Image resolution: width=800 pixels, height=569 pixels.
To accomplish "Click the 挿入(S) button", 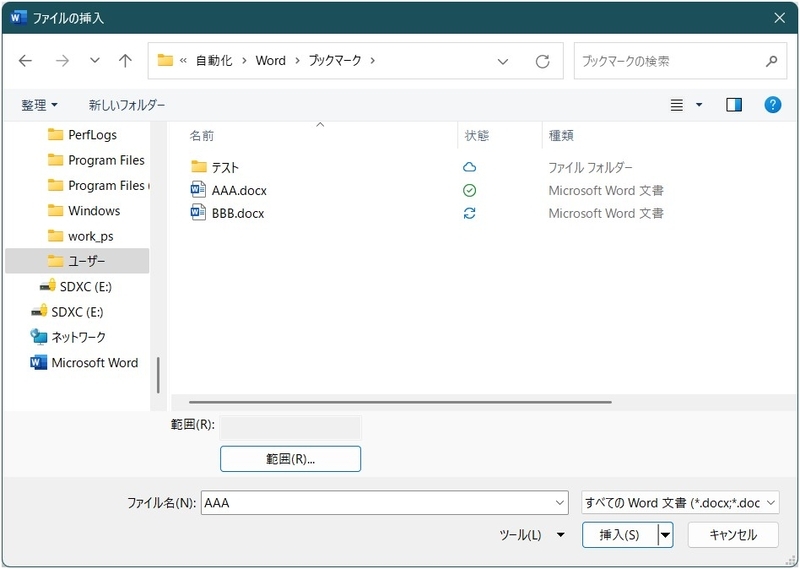I will click(619, 535).
